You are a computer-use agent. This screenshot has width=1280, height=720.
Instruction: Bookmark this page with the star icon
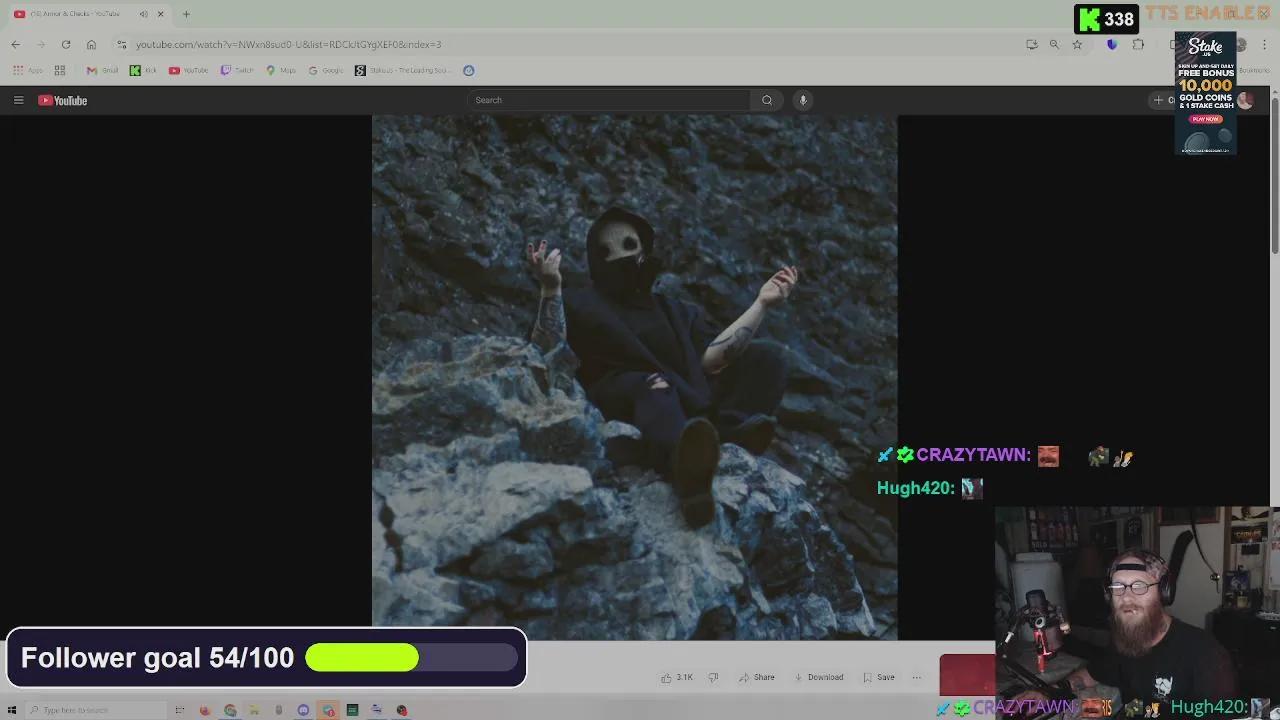coord(1077,44)
